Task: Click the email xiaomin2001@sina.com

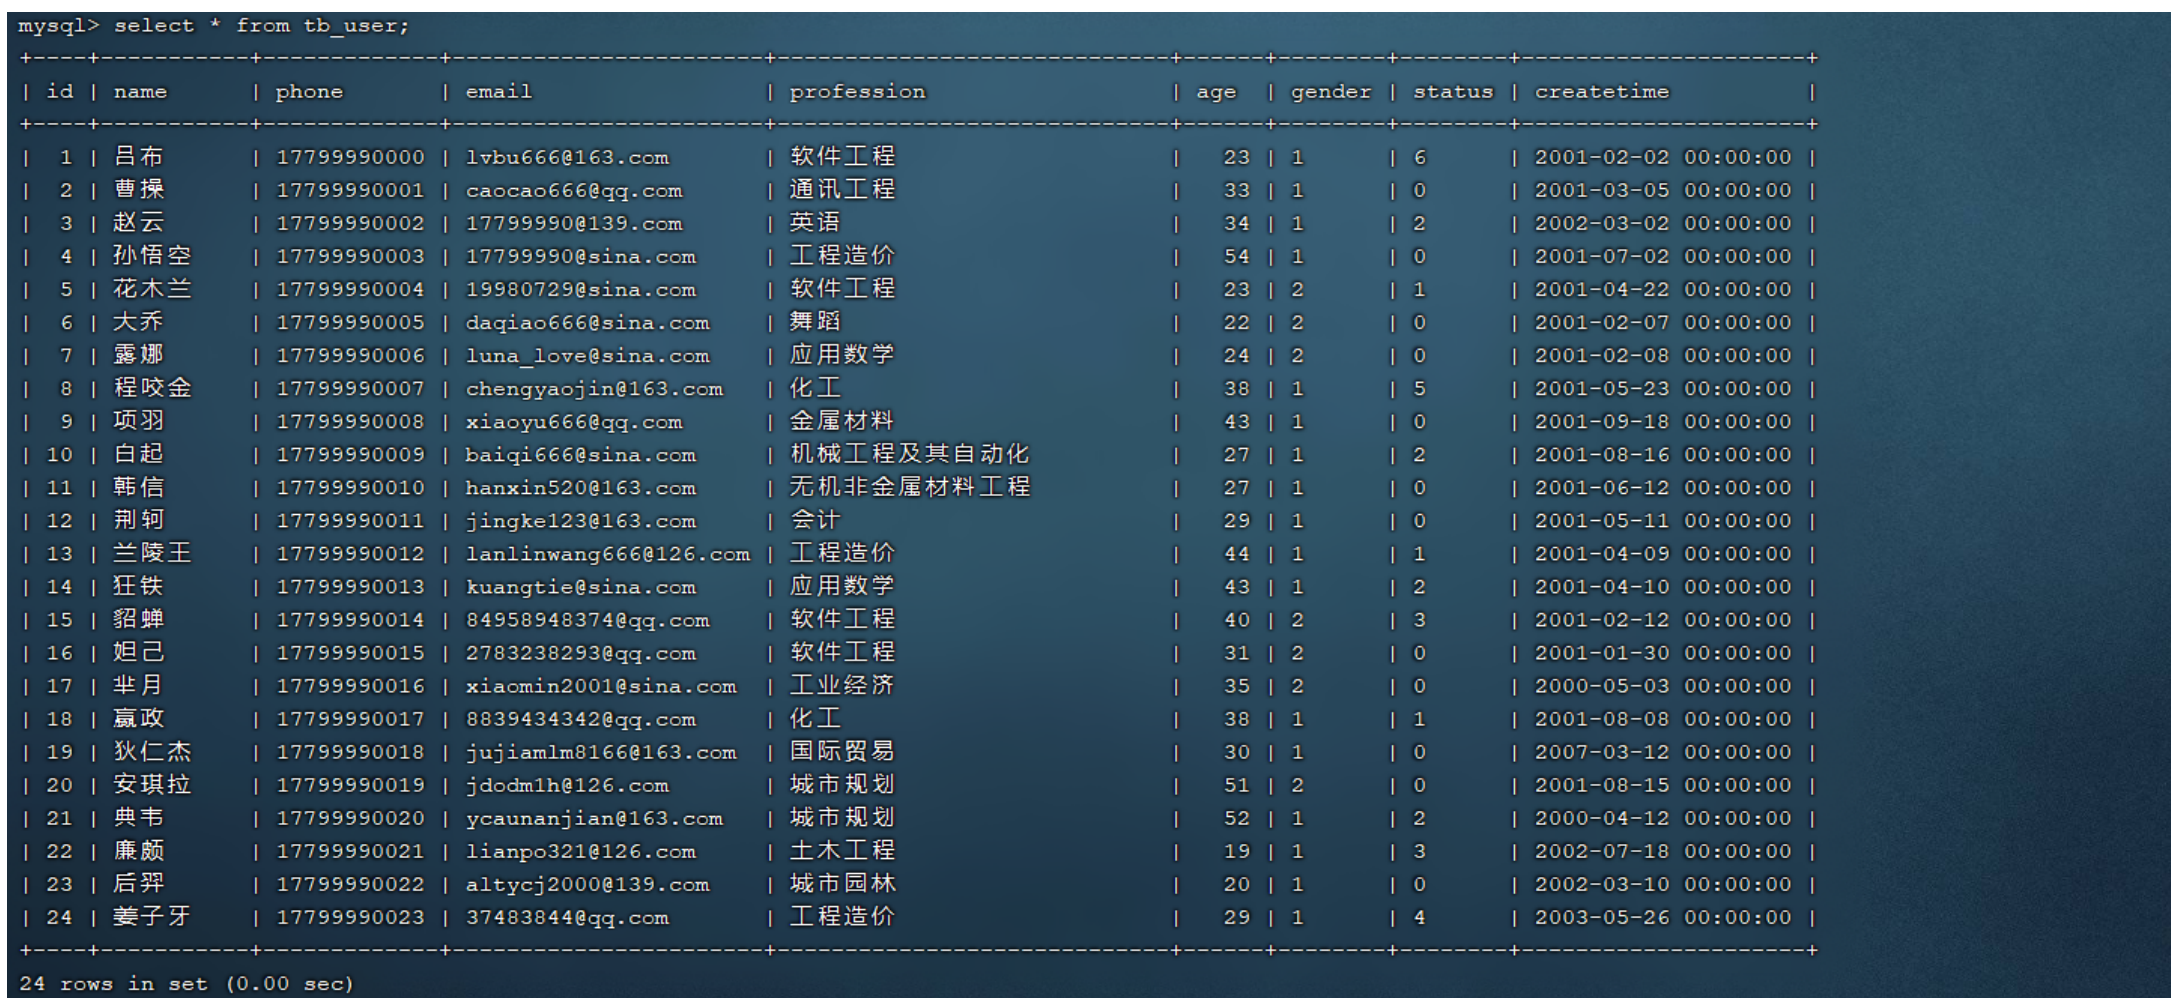Action: coord(600,686)
